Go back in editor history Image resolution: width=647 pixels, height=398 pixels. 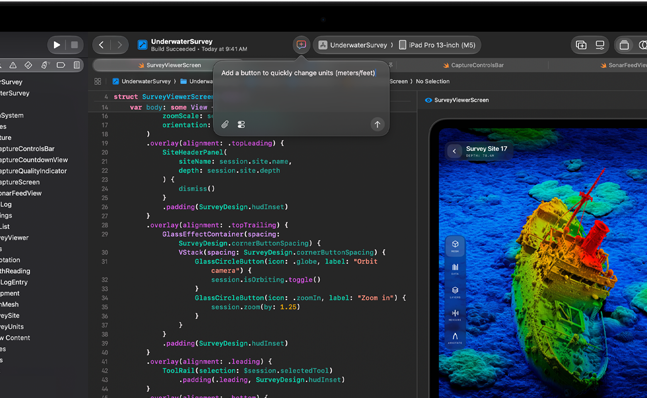[x=102, y=45]
